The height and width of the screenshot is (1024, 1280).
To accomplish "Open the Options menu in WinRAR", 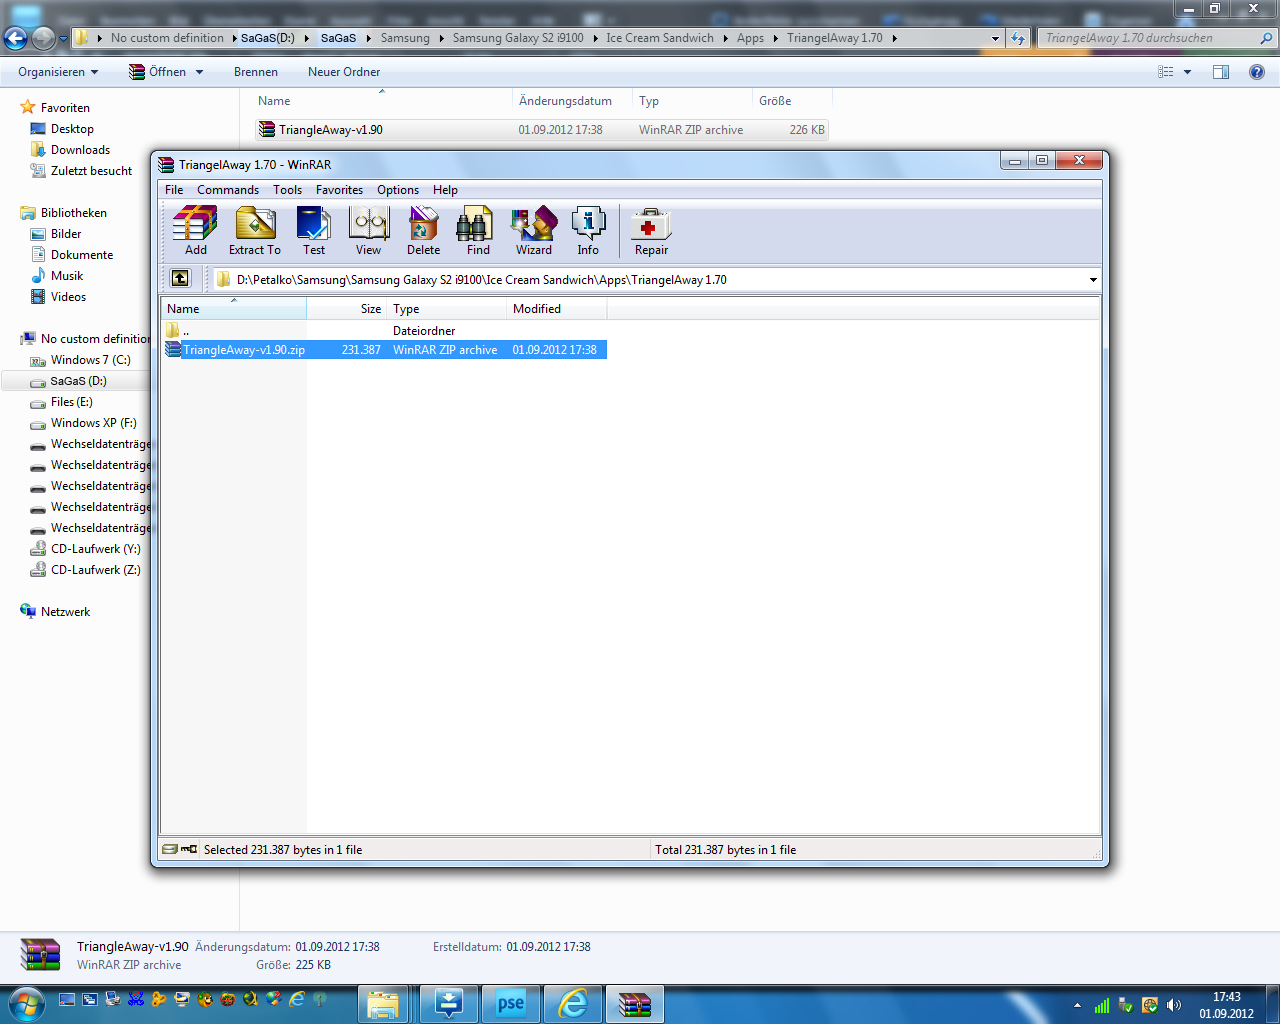I will click(398, 190).
